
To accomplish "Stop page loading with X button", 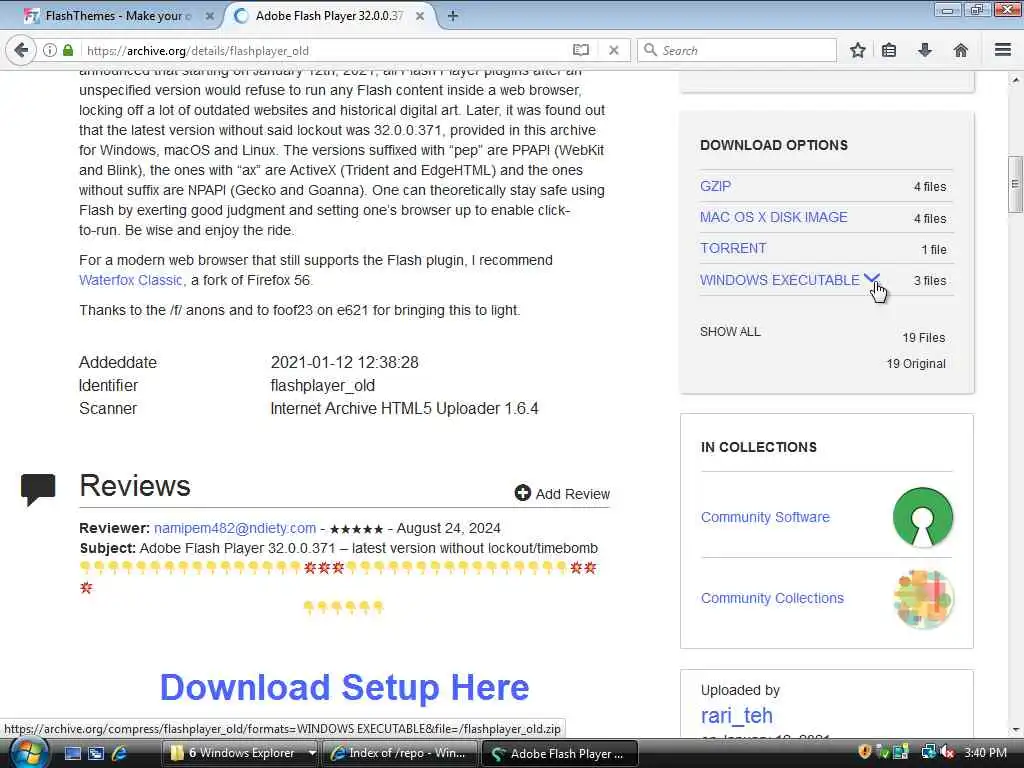I will (x=613, y=50).
